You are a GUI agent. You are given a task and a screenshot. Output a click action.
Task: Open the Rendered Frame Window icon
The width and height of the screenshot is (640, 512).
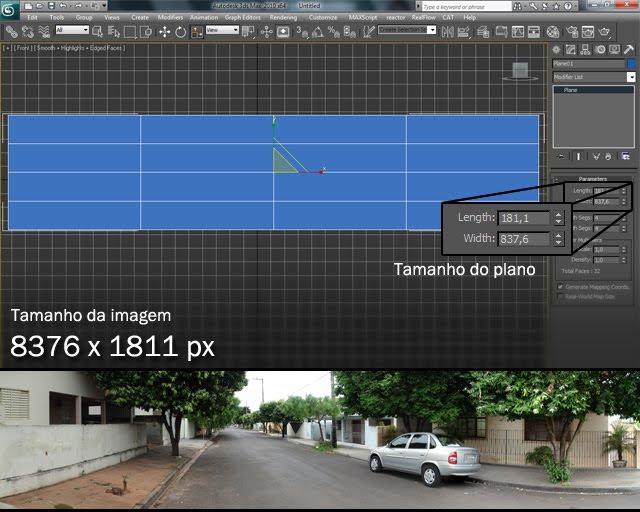click(588, 31)
